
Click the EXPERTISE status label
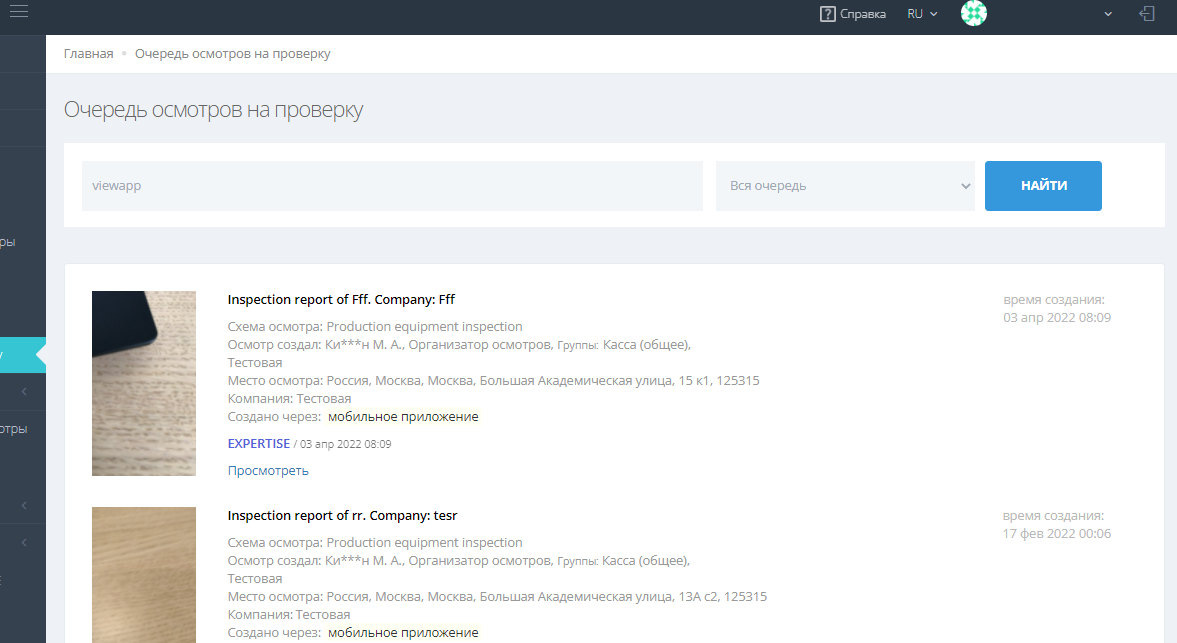pyautogui.click(x=258, y=443)
